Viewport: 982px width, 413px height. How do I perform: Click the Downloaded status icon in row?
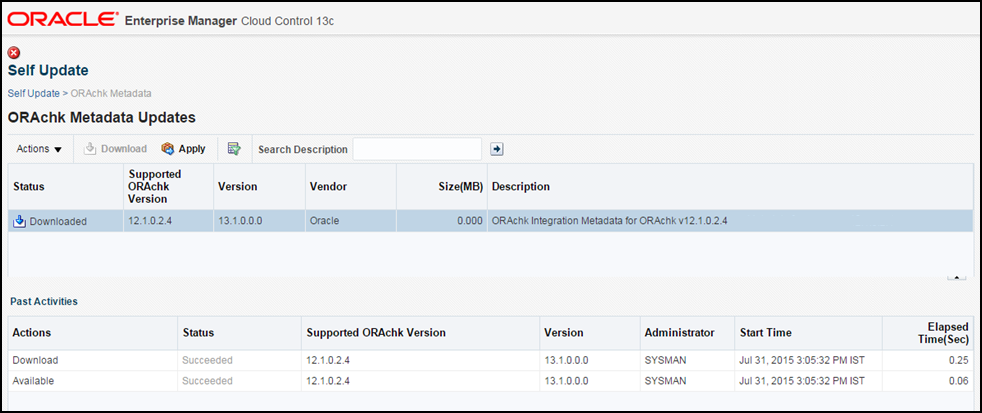19,221
